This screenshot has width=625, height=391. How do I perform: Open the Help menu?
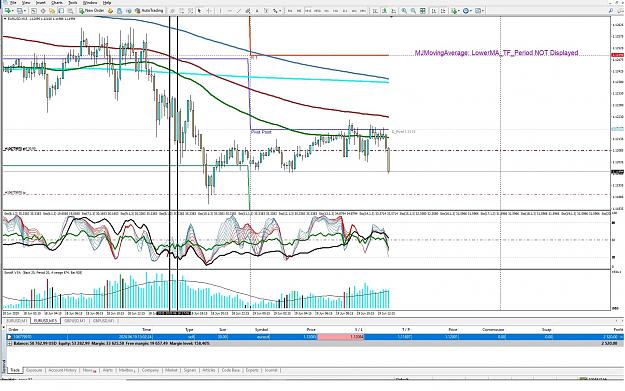(x=107, y=3)
